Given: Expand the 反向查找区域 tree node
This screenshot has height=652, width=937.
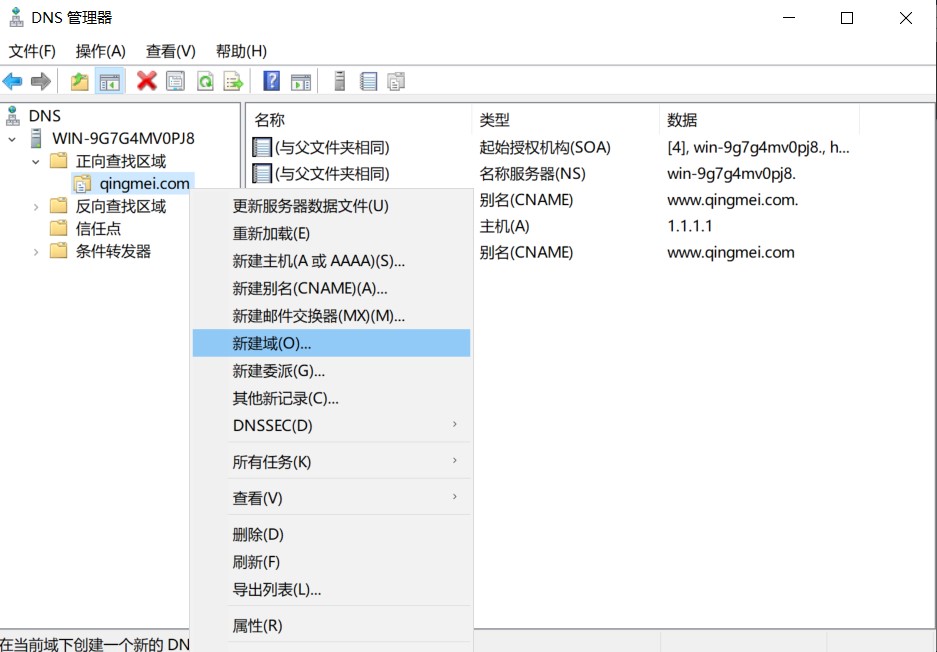Looking at the screenshot, I should point(36,207).
